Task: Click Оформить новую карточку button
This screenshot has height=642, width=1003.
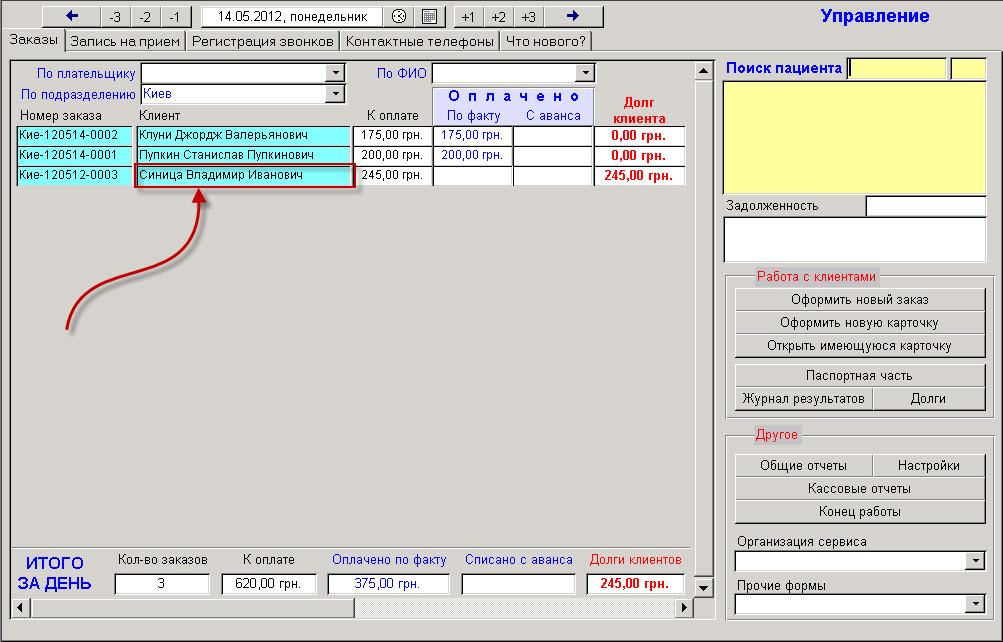Action: coord(860,323)
